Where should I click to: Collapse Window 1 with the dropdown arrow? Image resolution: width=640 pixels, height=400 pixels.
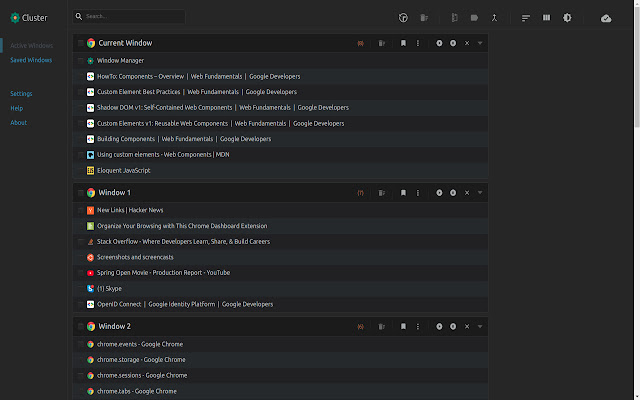point(480,192)
